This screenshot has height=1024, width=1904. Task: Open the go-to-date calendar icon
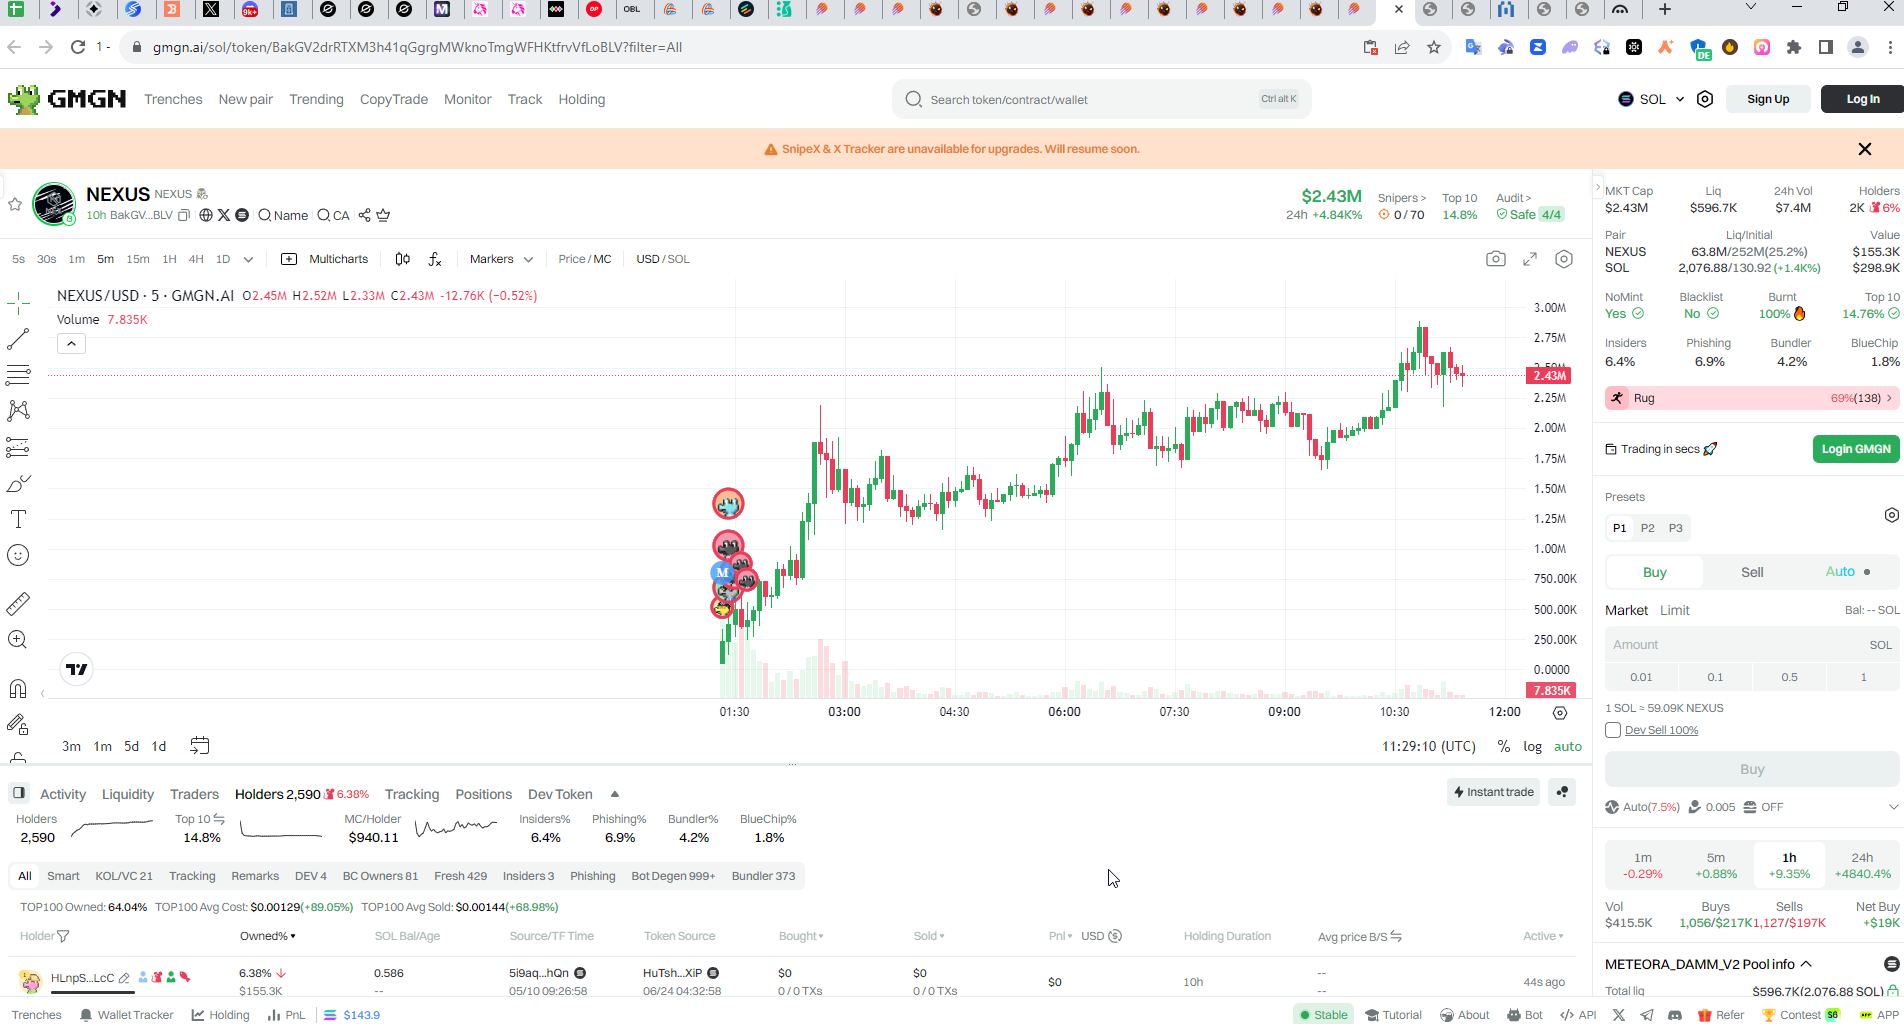(200, 746)
